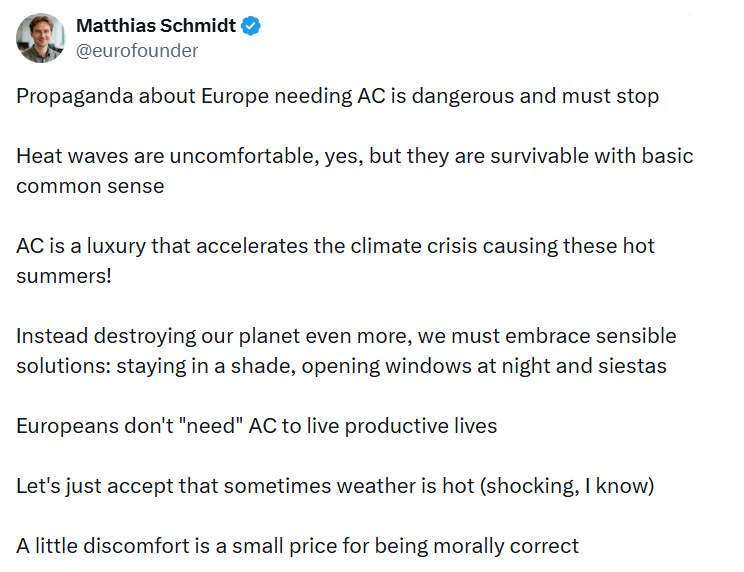Click the word 'Propaganda' opening the post
This screenshot has width=744, height=572.
(74, 96)
